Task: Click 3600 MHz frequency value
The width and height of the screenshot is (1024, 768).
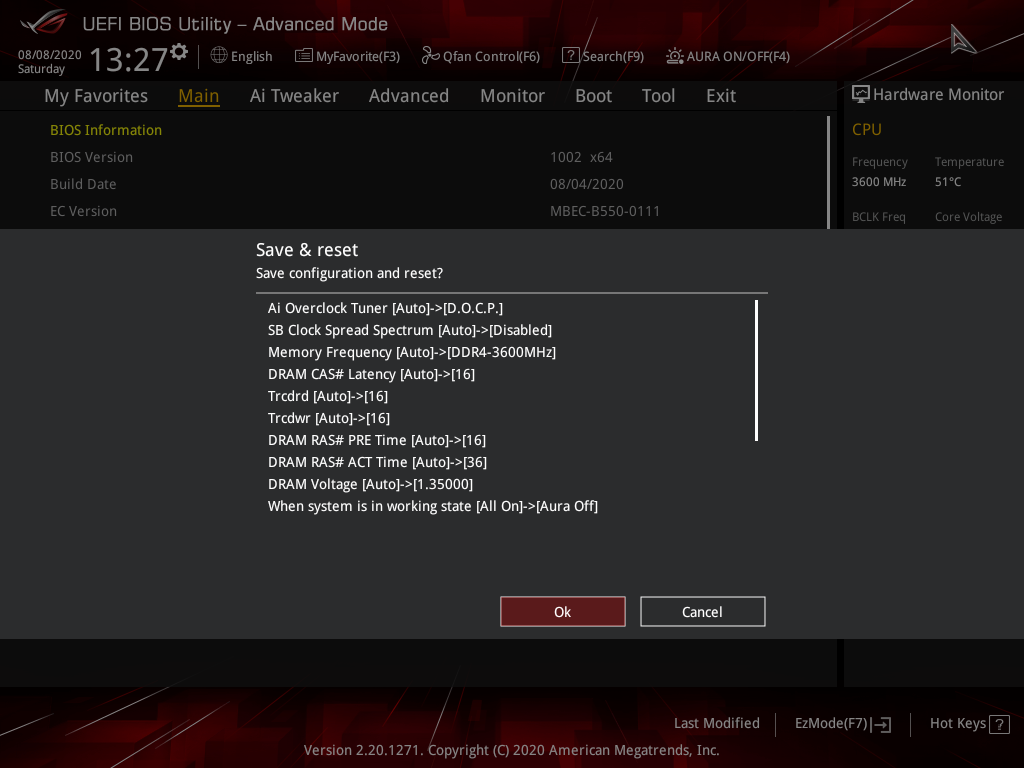Action: (x=879, y=182)
